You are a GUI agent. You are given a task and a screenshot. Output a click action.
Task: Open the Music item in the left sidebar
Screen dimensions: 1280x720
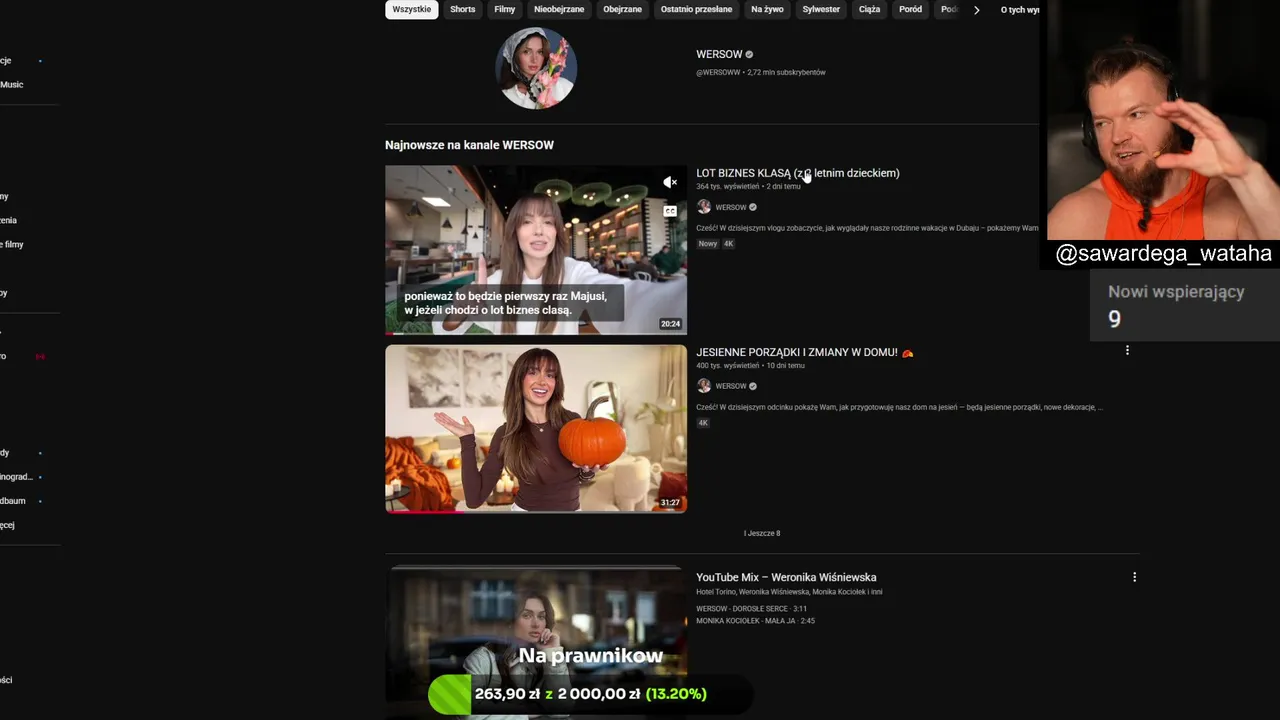[12, 84]
